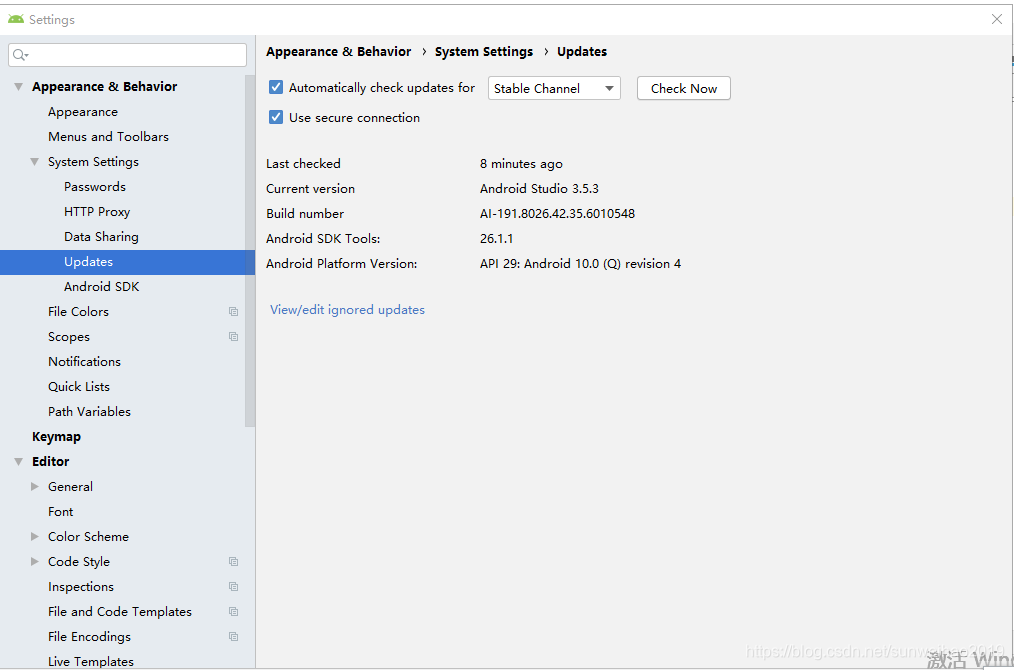Viewport: 1014px width, 670px height.
Task: Select Appearance in the settings tree
Action: (83, 112)
